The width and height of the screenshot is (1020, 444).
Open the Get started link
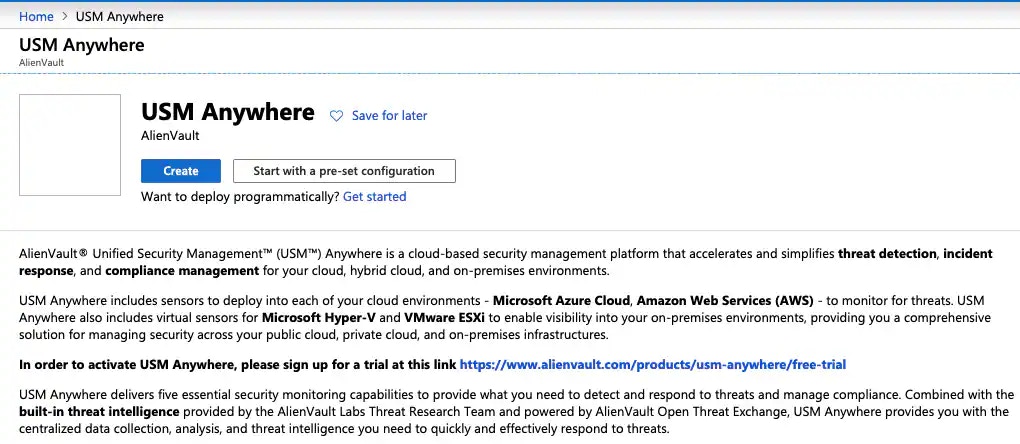pos(374,197)
